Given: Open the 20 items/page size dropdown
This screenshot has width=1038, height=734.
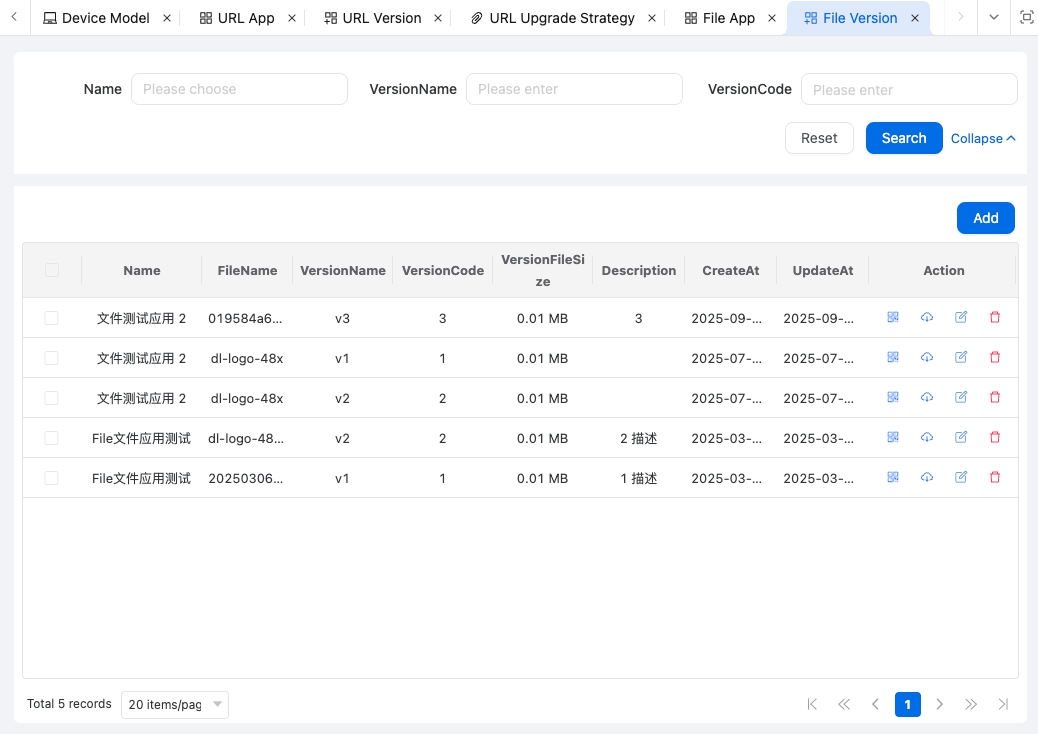Looking at the screenshot, I should click(x=175, y=704).
